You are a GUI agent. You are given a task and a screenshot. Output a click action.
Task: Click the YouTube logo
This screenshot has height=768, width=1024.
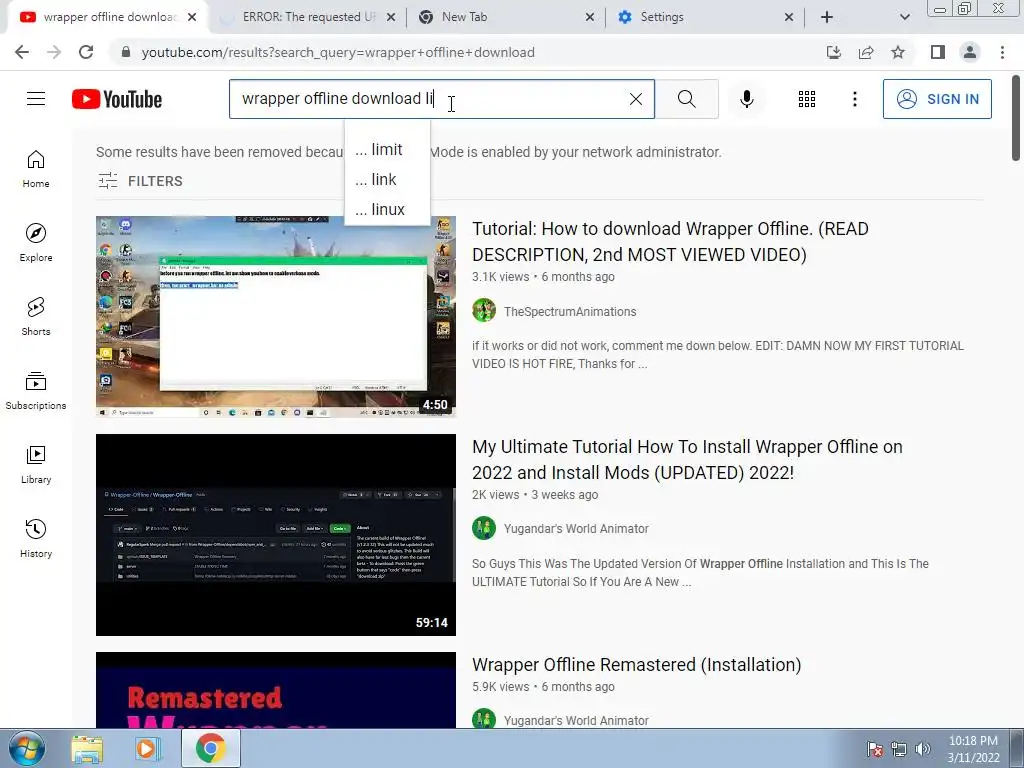coord(117,99)
